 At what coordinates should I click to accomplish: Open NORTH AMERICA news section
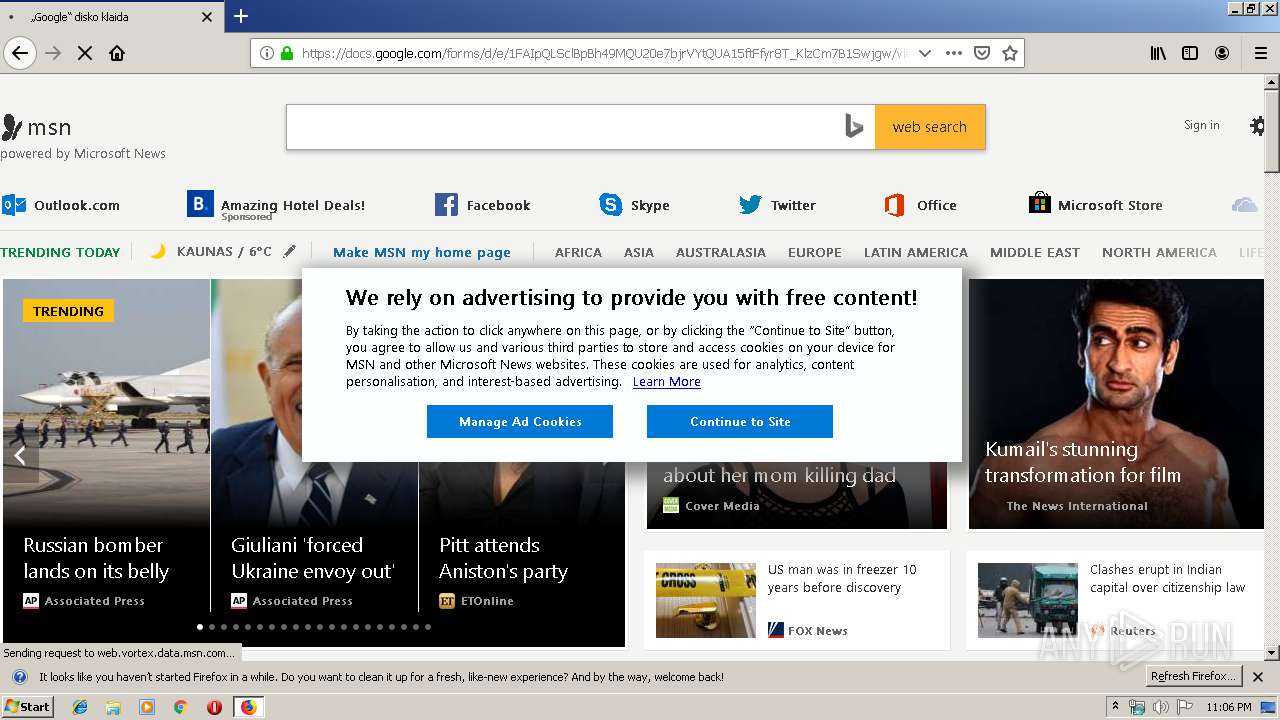1159,252
